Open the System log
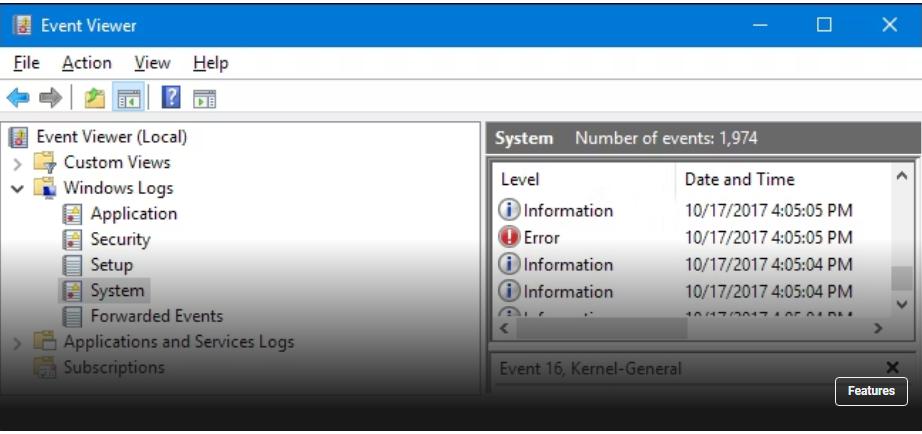This screenshot has height=434, width=922. pos(117,291)
